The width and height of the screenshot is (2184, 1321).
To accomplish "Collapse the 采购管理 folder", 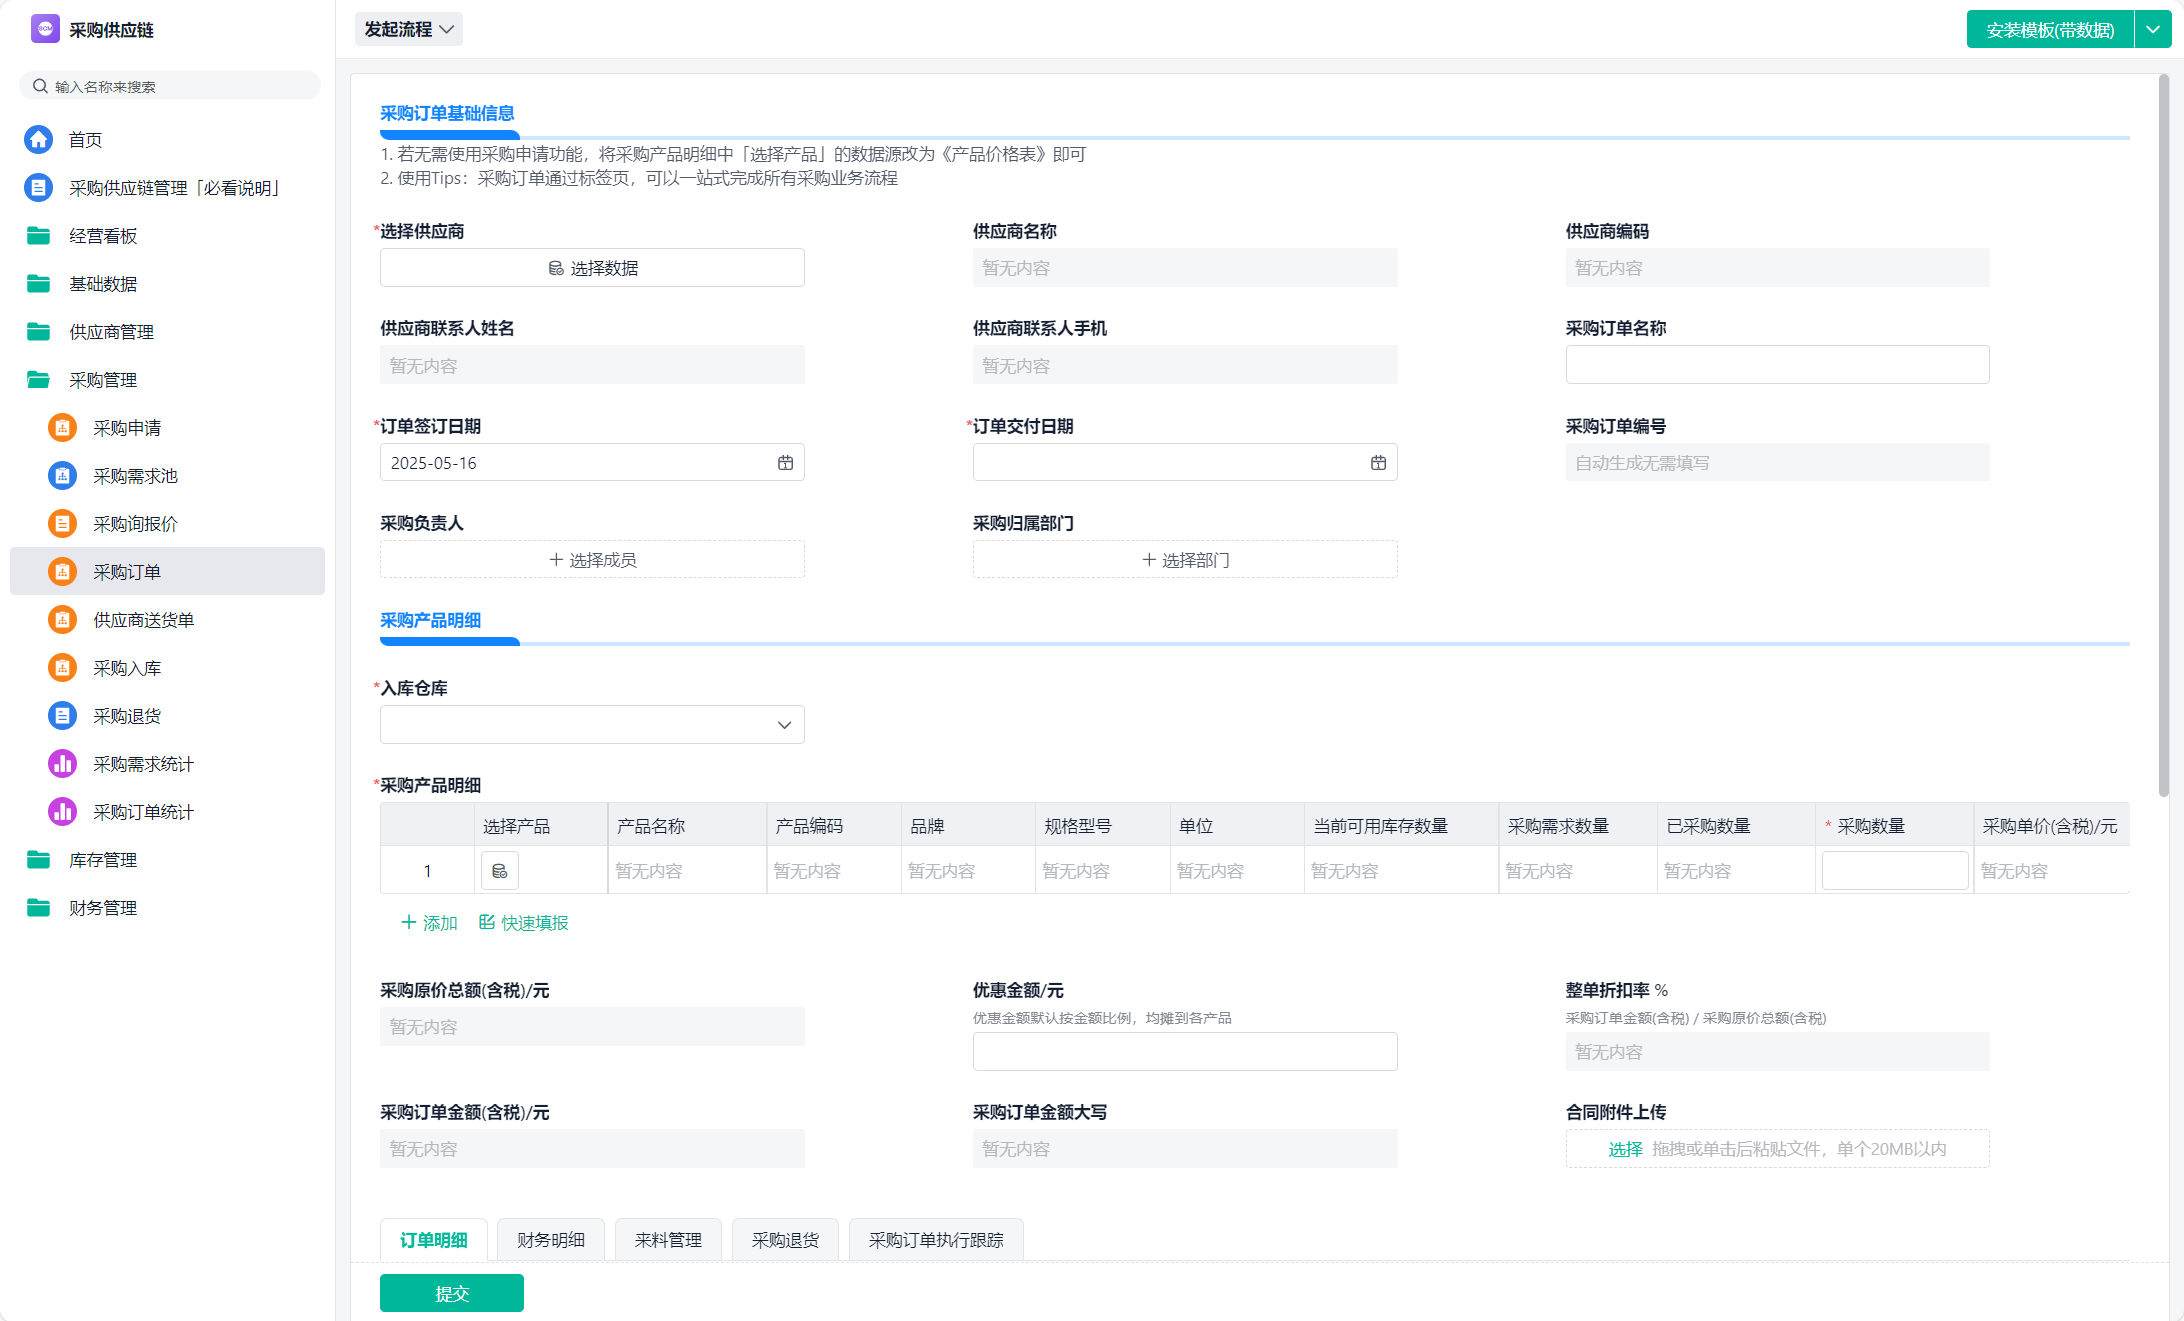I will click(38, 380).
